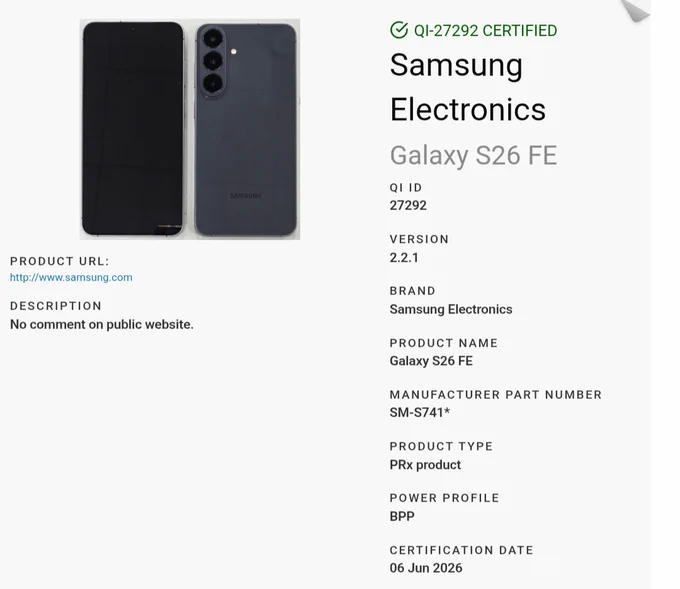Click the page curl icon at top right

click(635, 10)
